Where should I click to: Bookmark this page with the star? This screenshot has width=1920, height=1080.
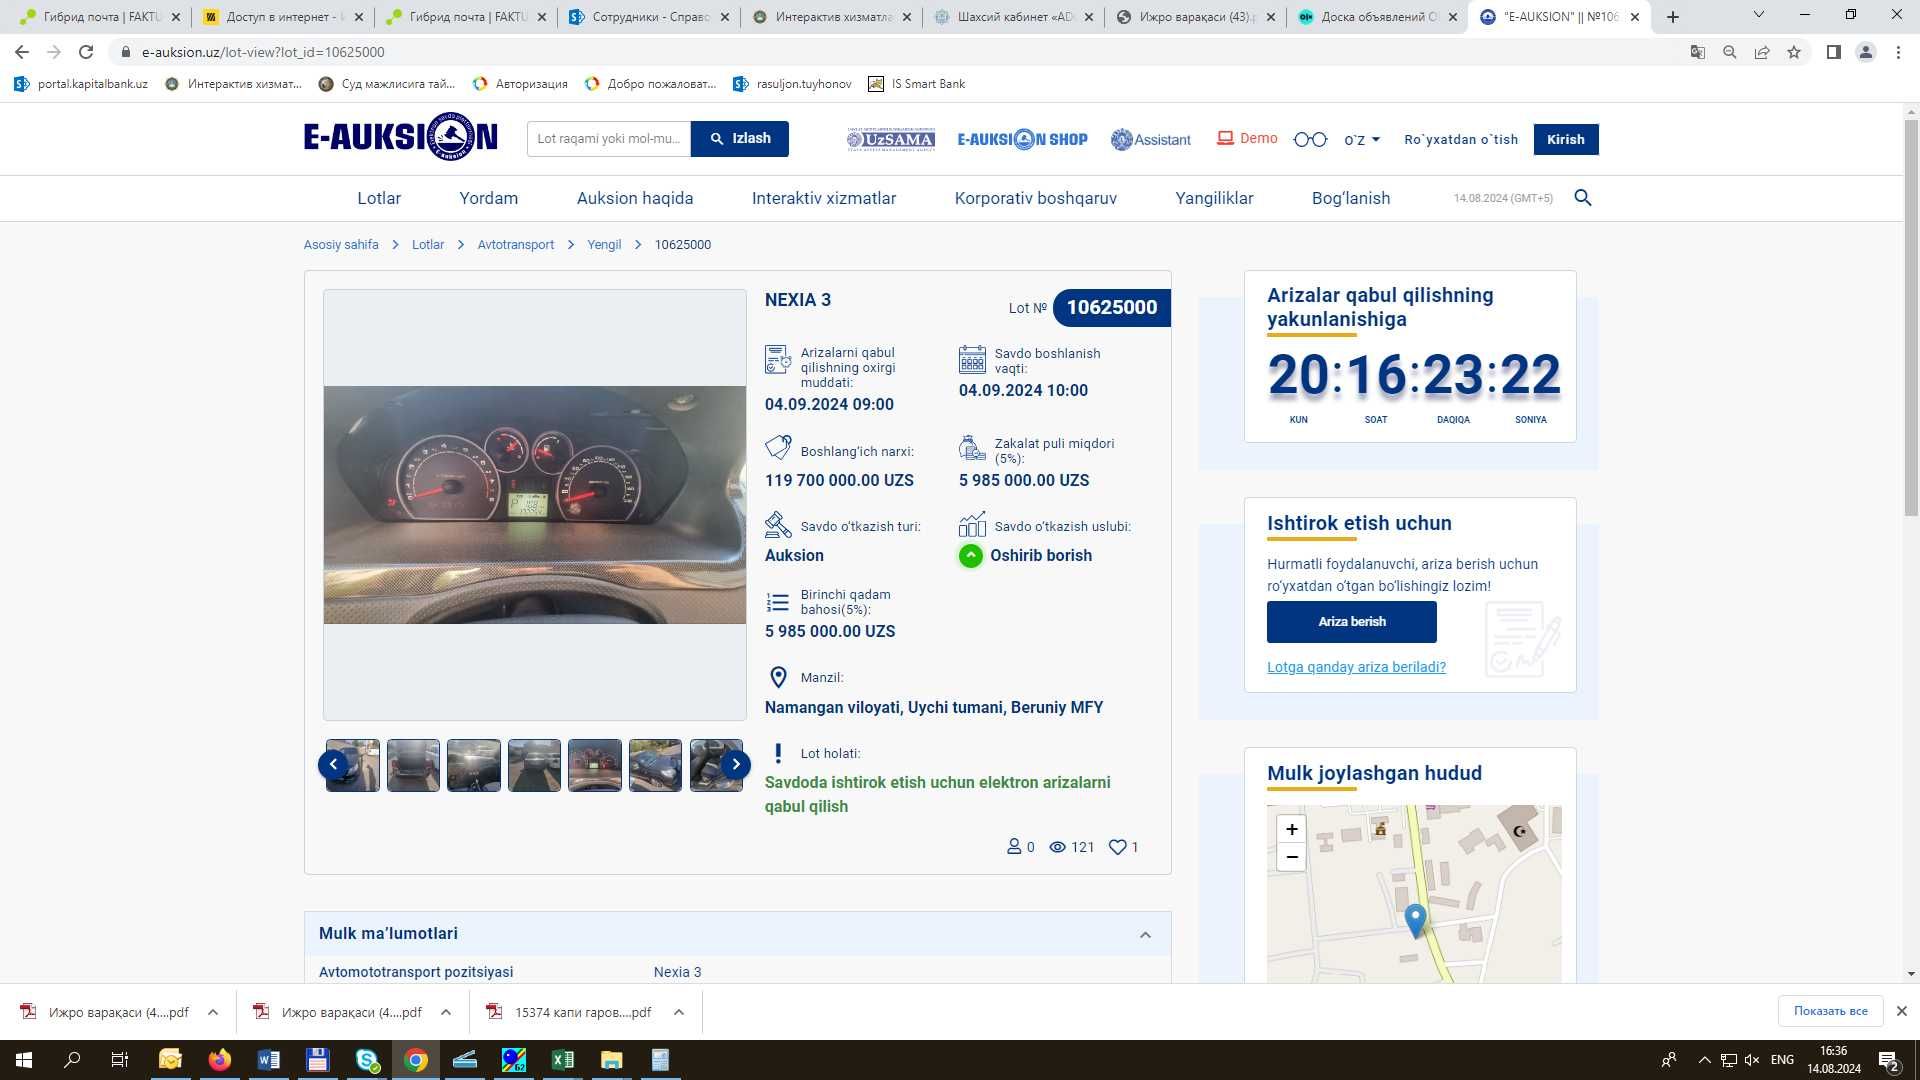pos(1794,52)
